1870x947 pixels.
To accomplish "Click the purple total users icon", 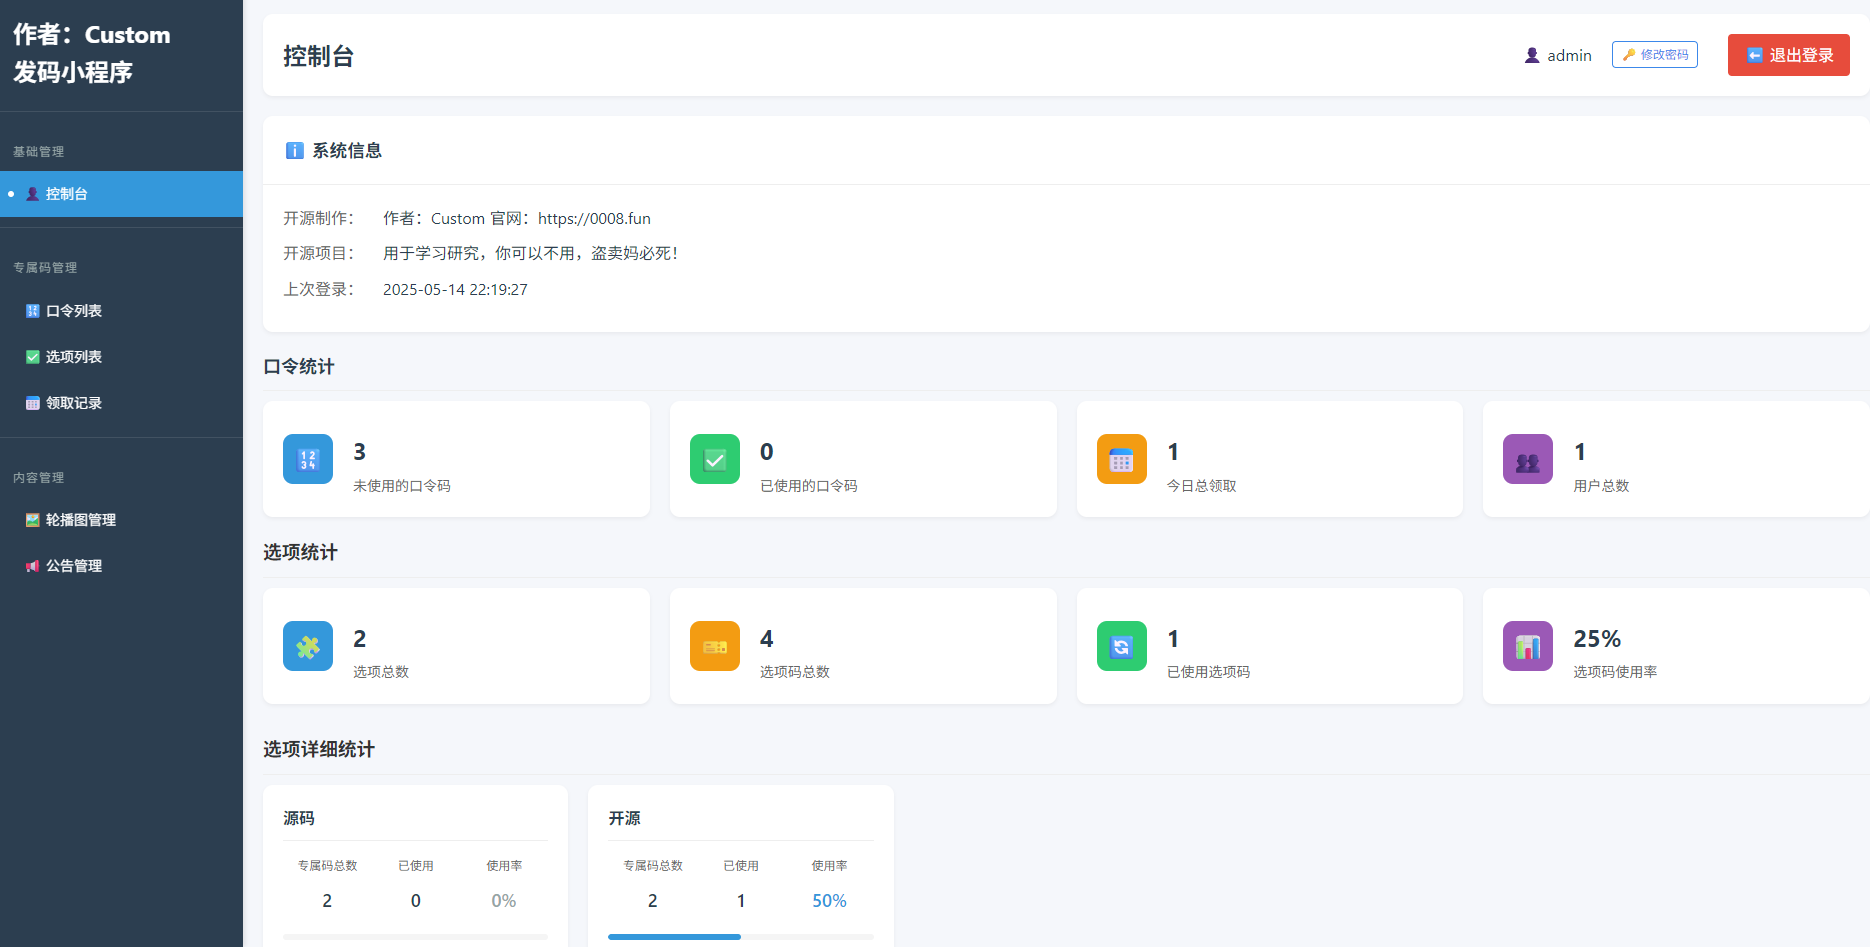I will click(x=1527, y=459).
